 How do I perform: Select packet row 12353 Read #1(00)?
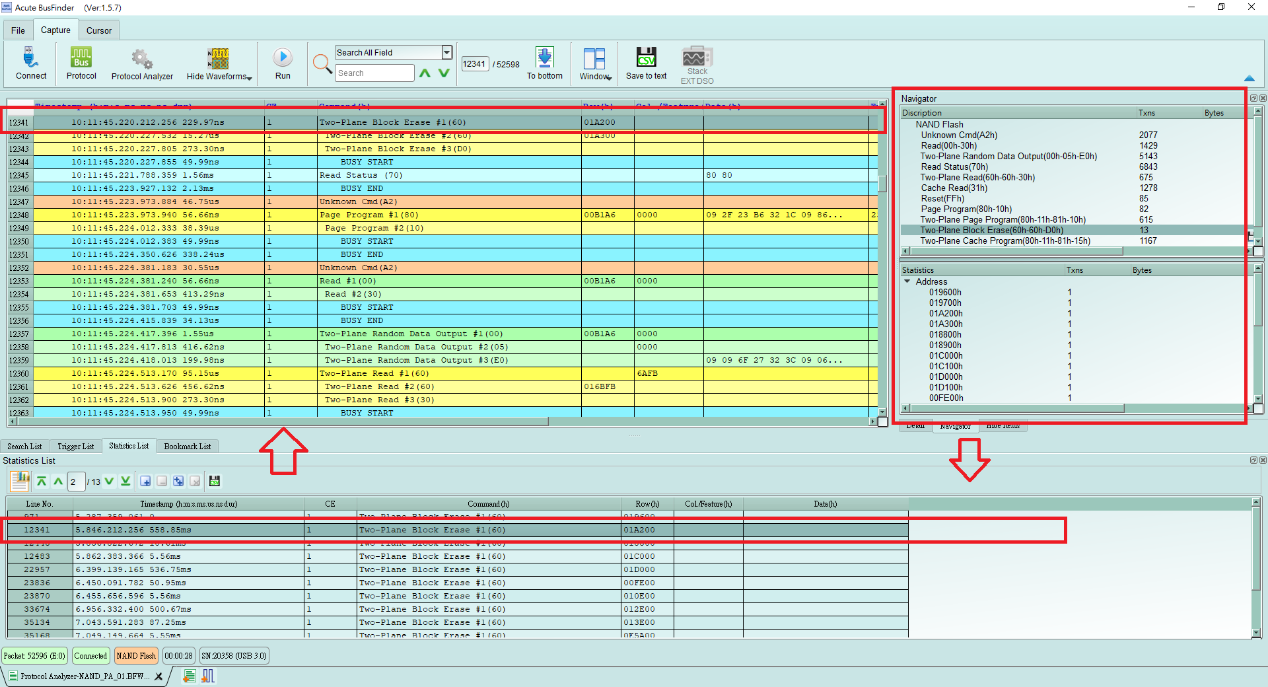[x=443, y=281]
